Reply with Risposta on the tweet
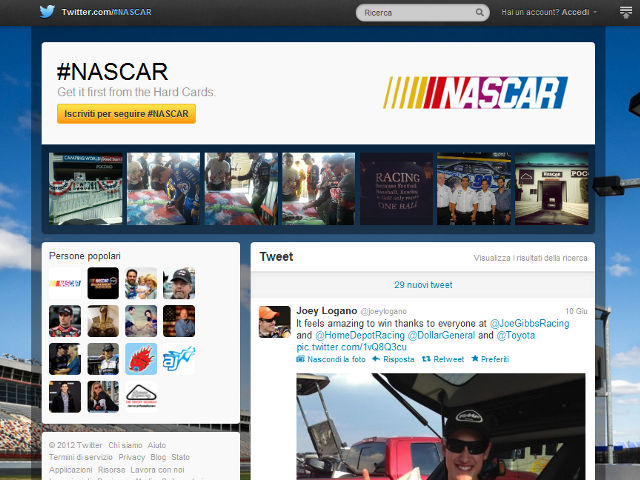Screen dimensions: 640x480 393,358
